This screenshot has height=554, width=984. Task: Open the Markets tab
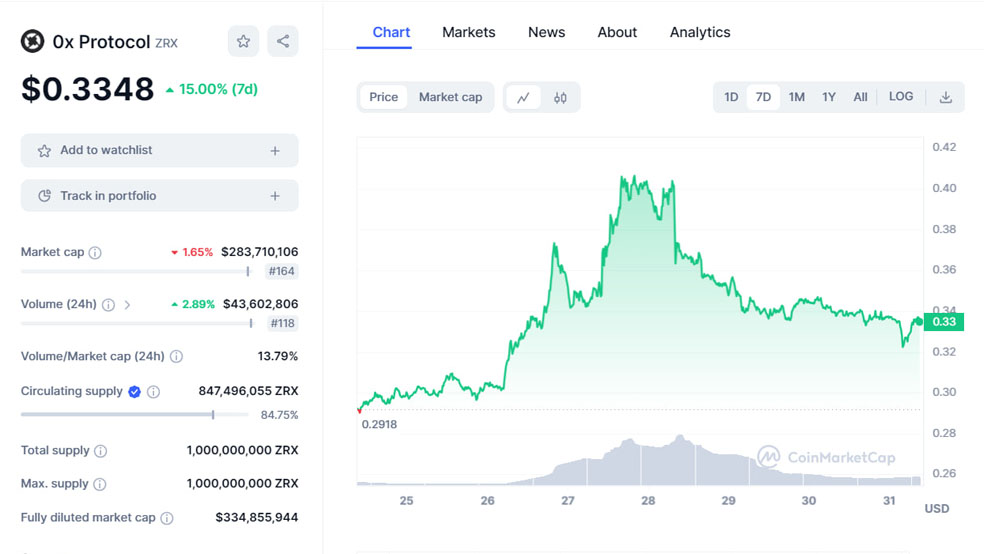tap(469, 33)
